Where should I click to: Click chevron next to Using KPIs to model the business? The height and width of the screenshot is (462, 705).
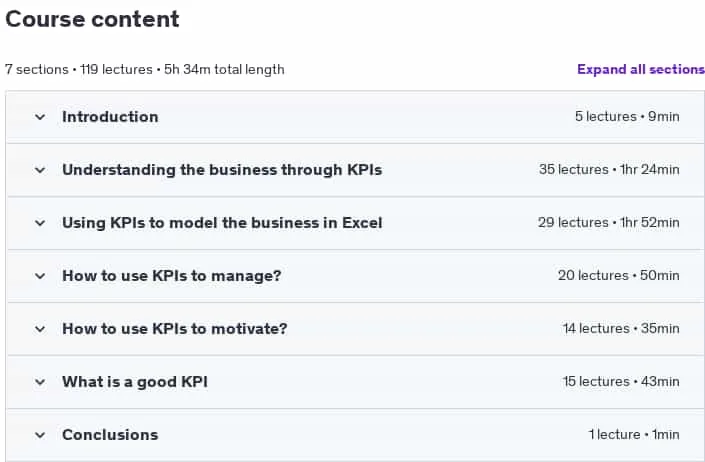[40, 223]
